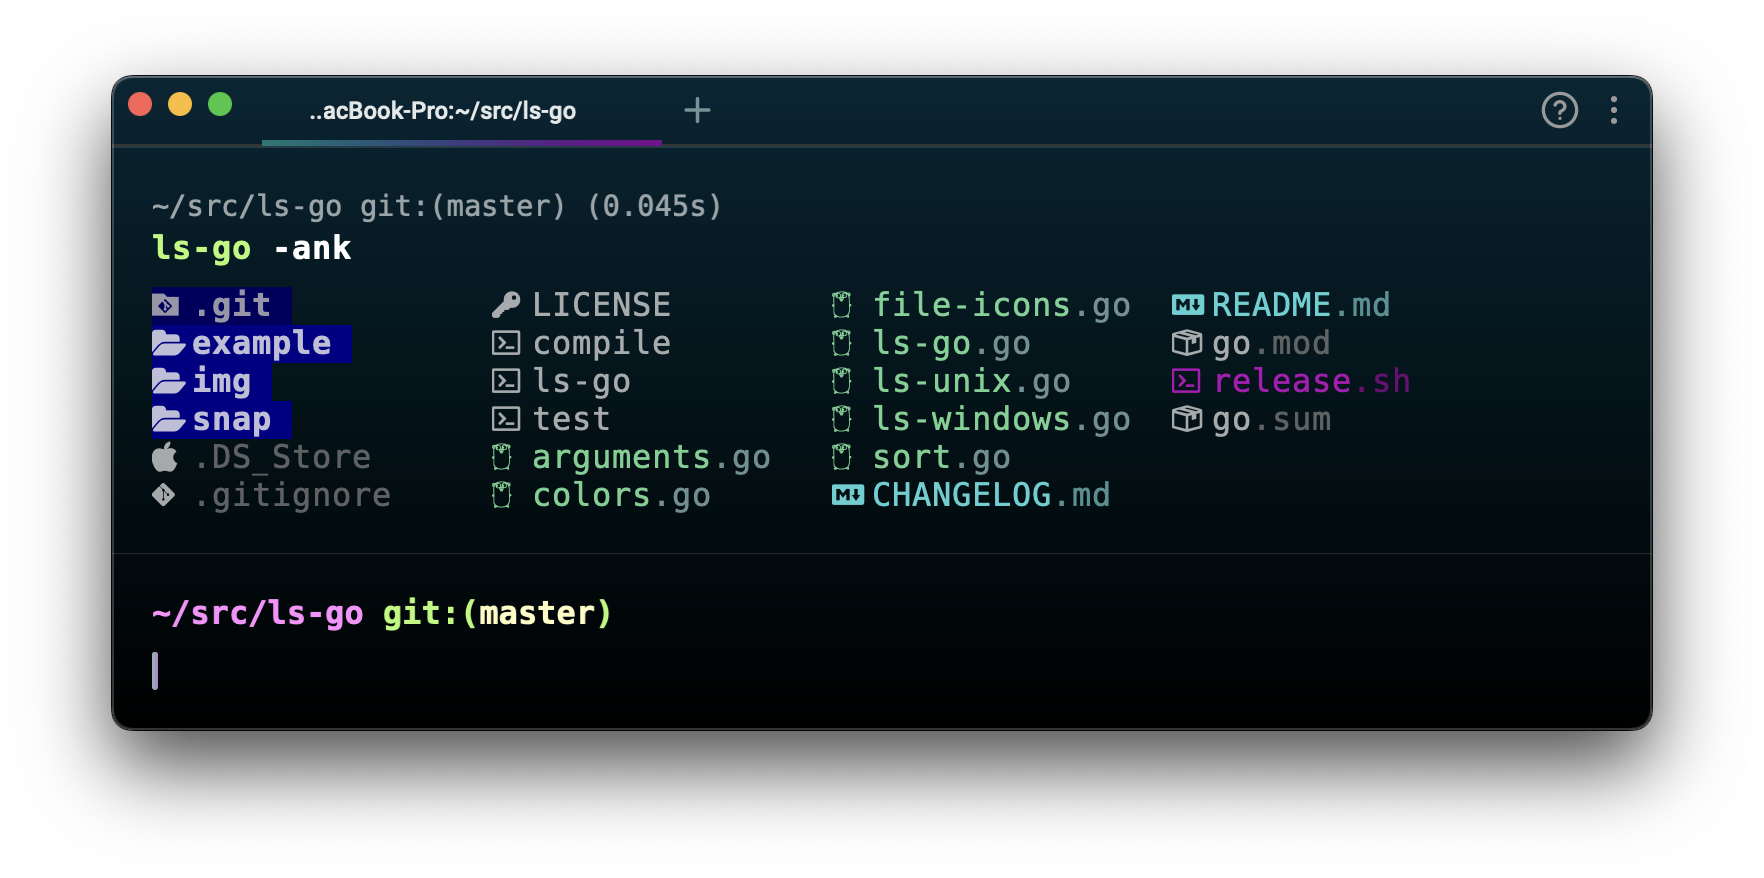Click the arguments.go file name
The image size is (1764, 878).
(x=651, y=458)
